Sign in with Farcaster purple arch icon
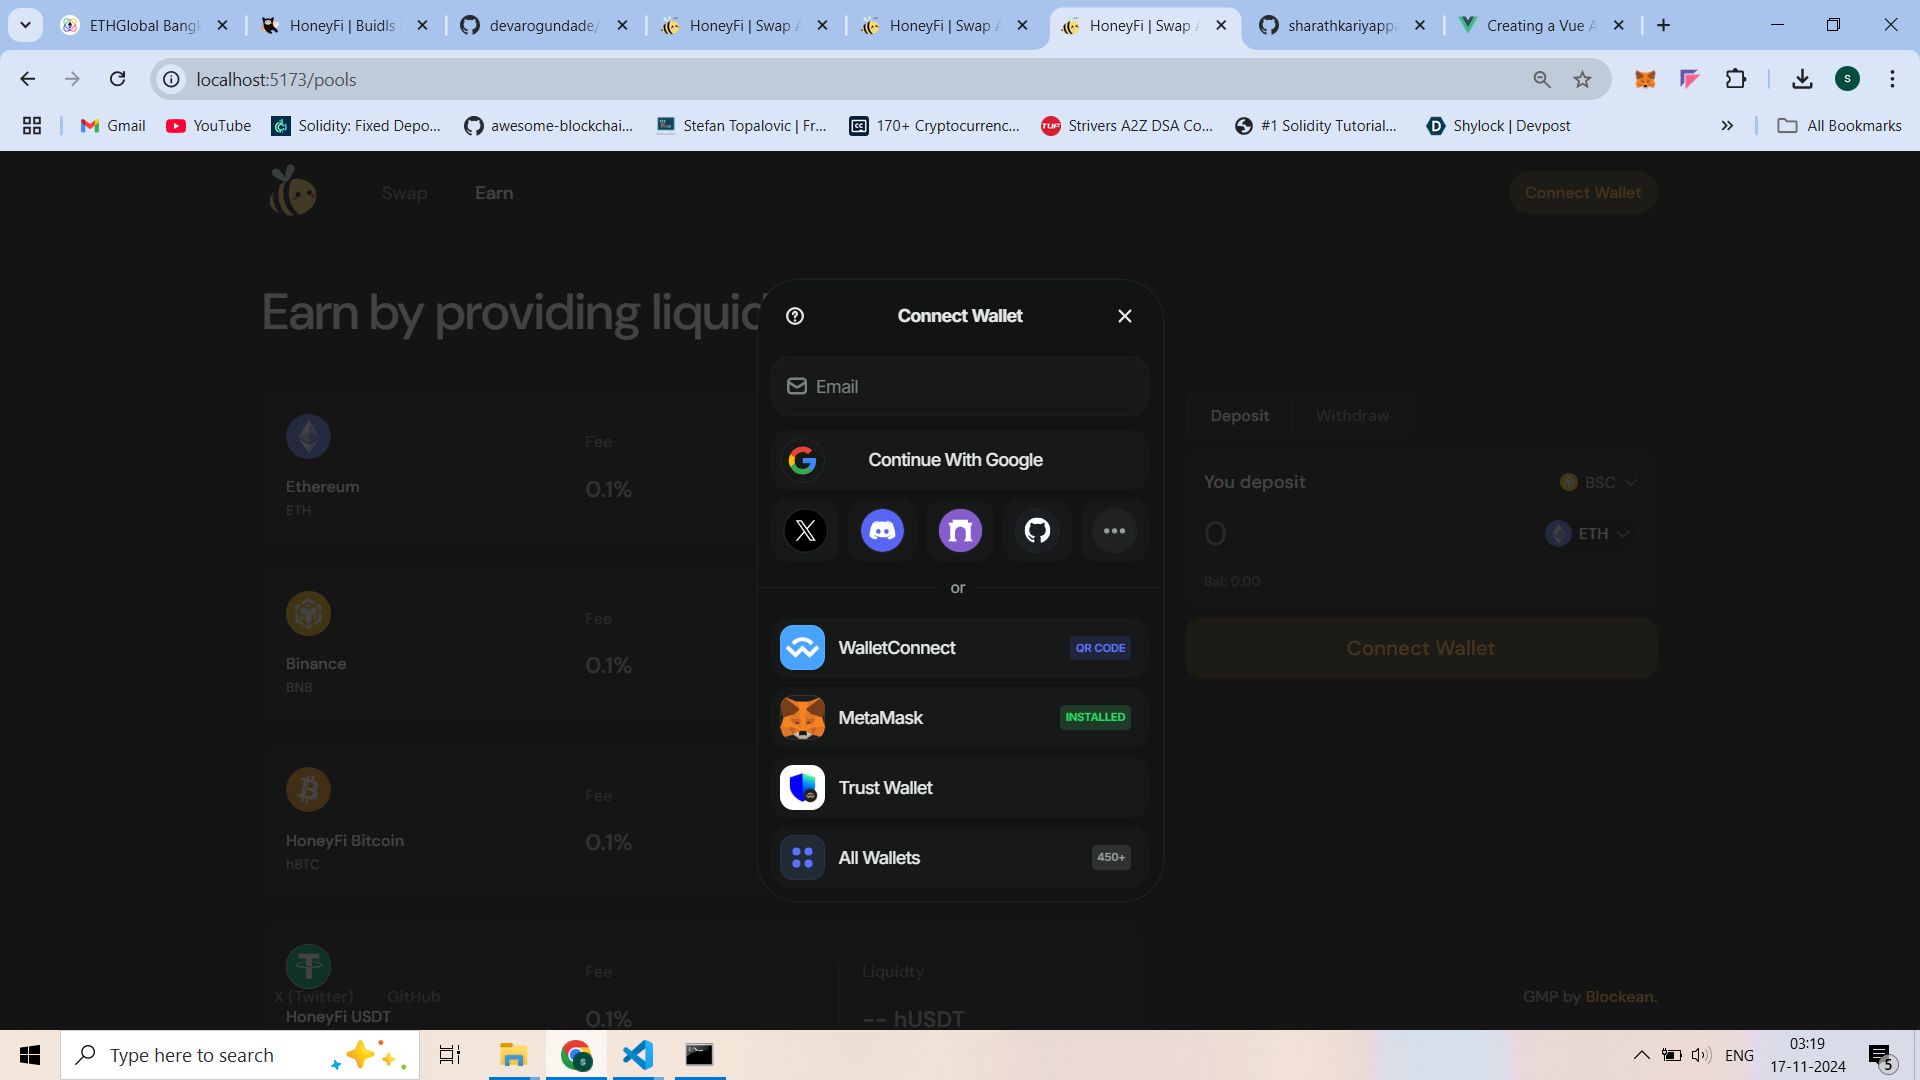 [x=960, y=531]
